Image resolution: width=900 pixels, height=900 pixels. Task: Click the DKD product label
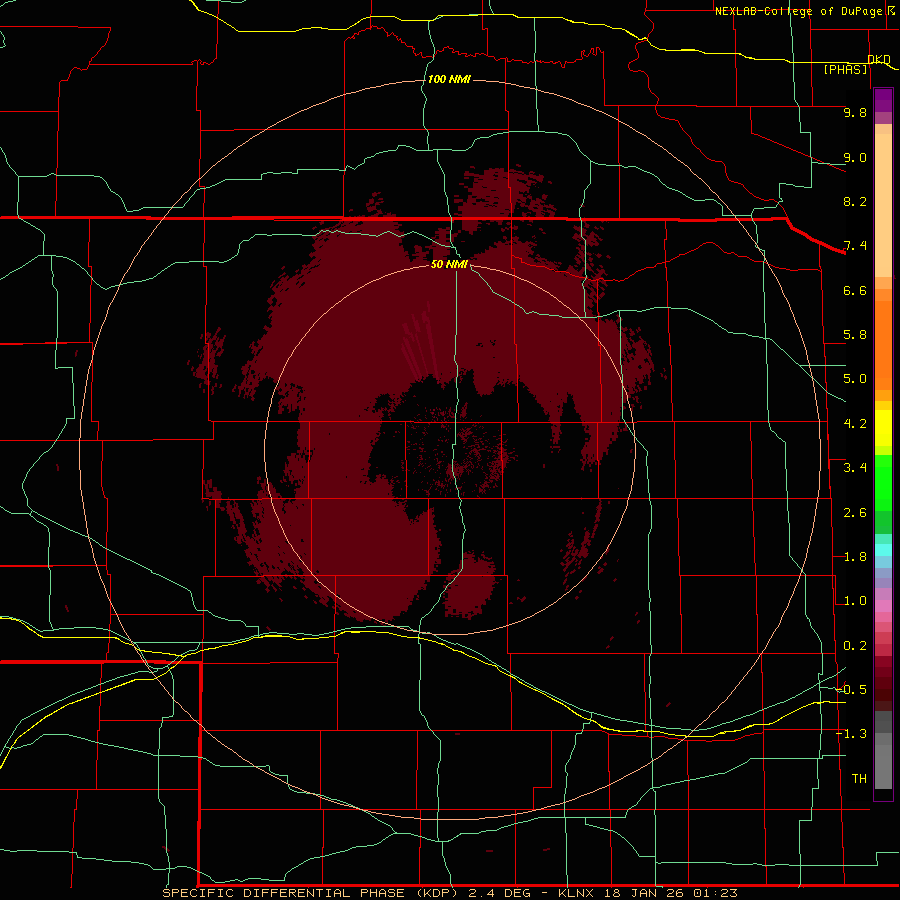(x=879, y=59)
